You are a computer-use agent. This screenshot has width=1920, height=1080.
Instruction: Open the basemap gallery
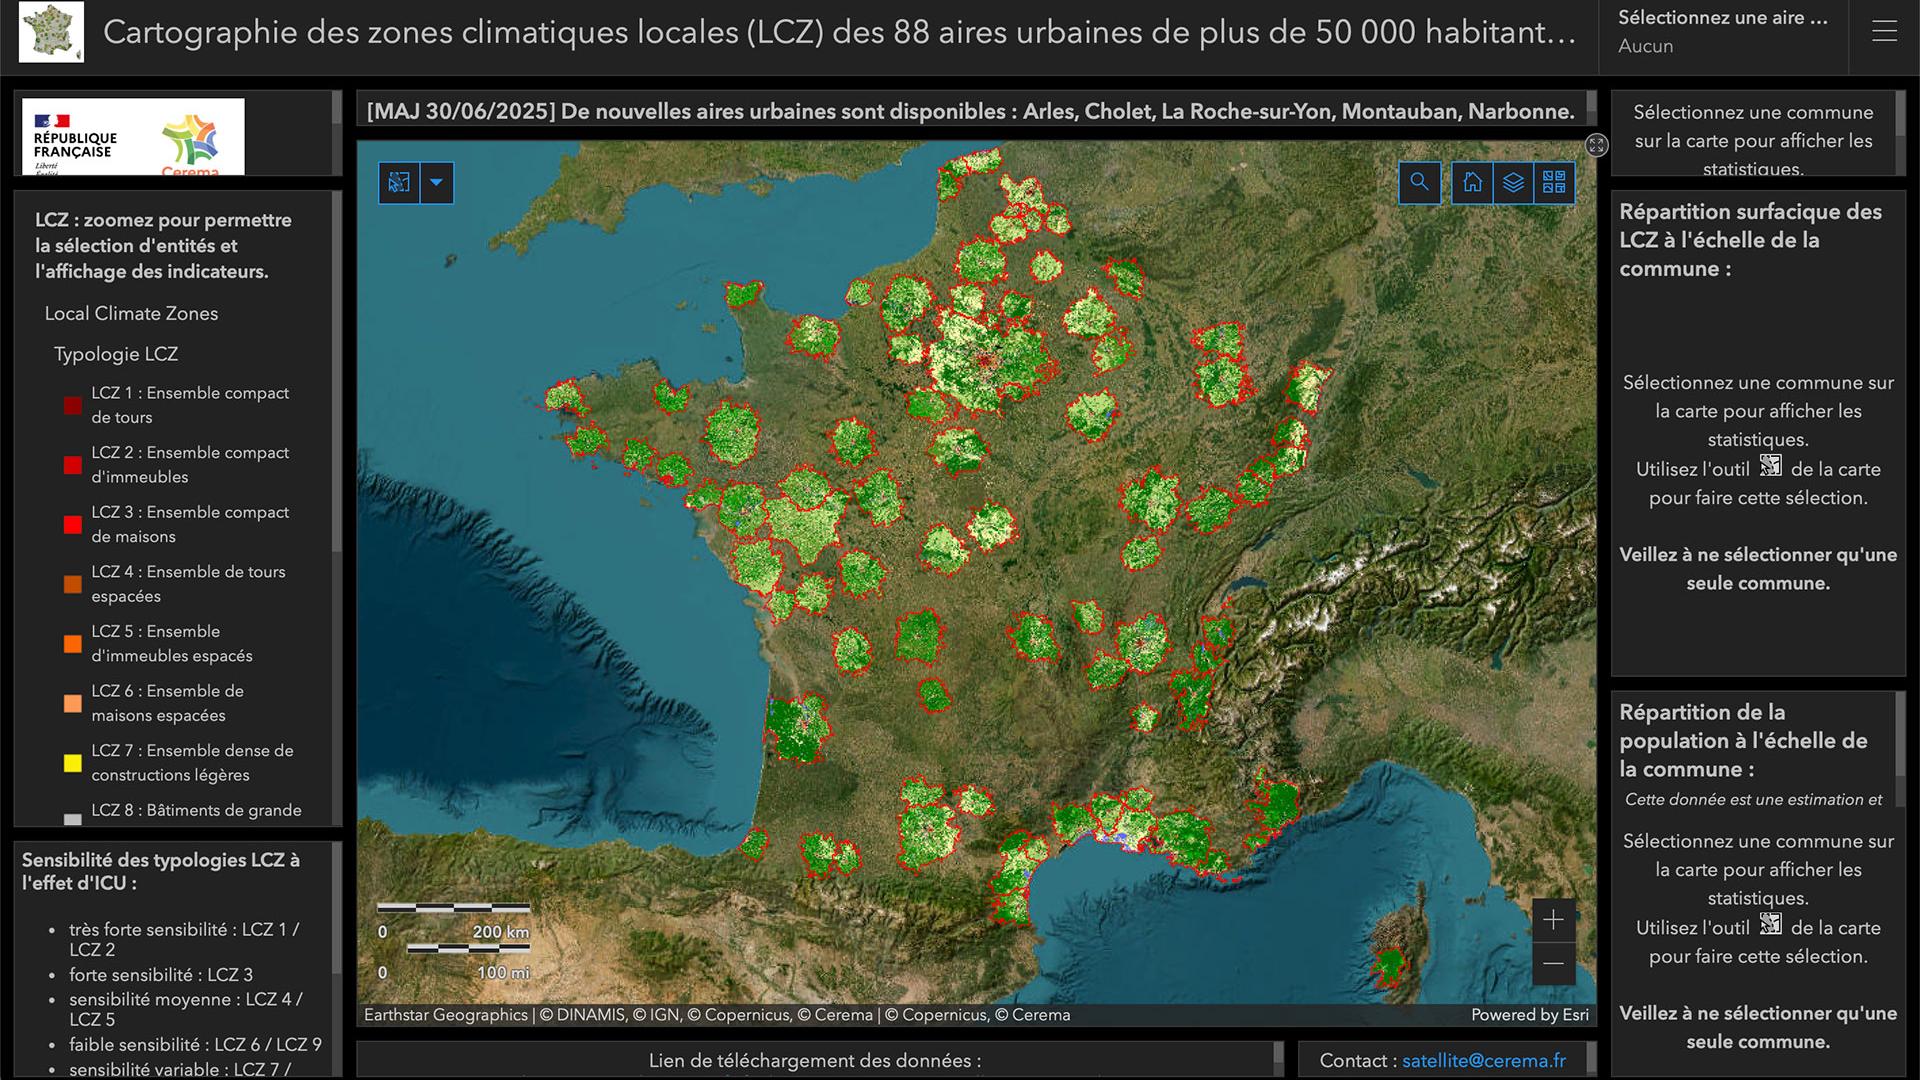point(1555,183)
